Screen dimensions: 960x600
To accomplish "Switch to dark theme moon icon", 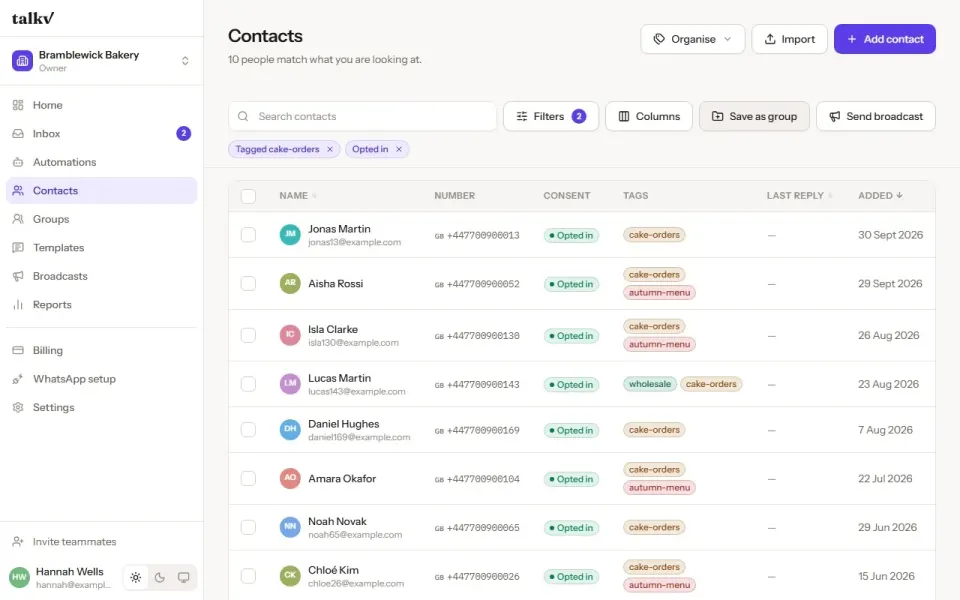I will click(160, 577).
